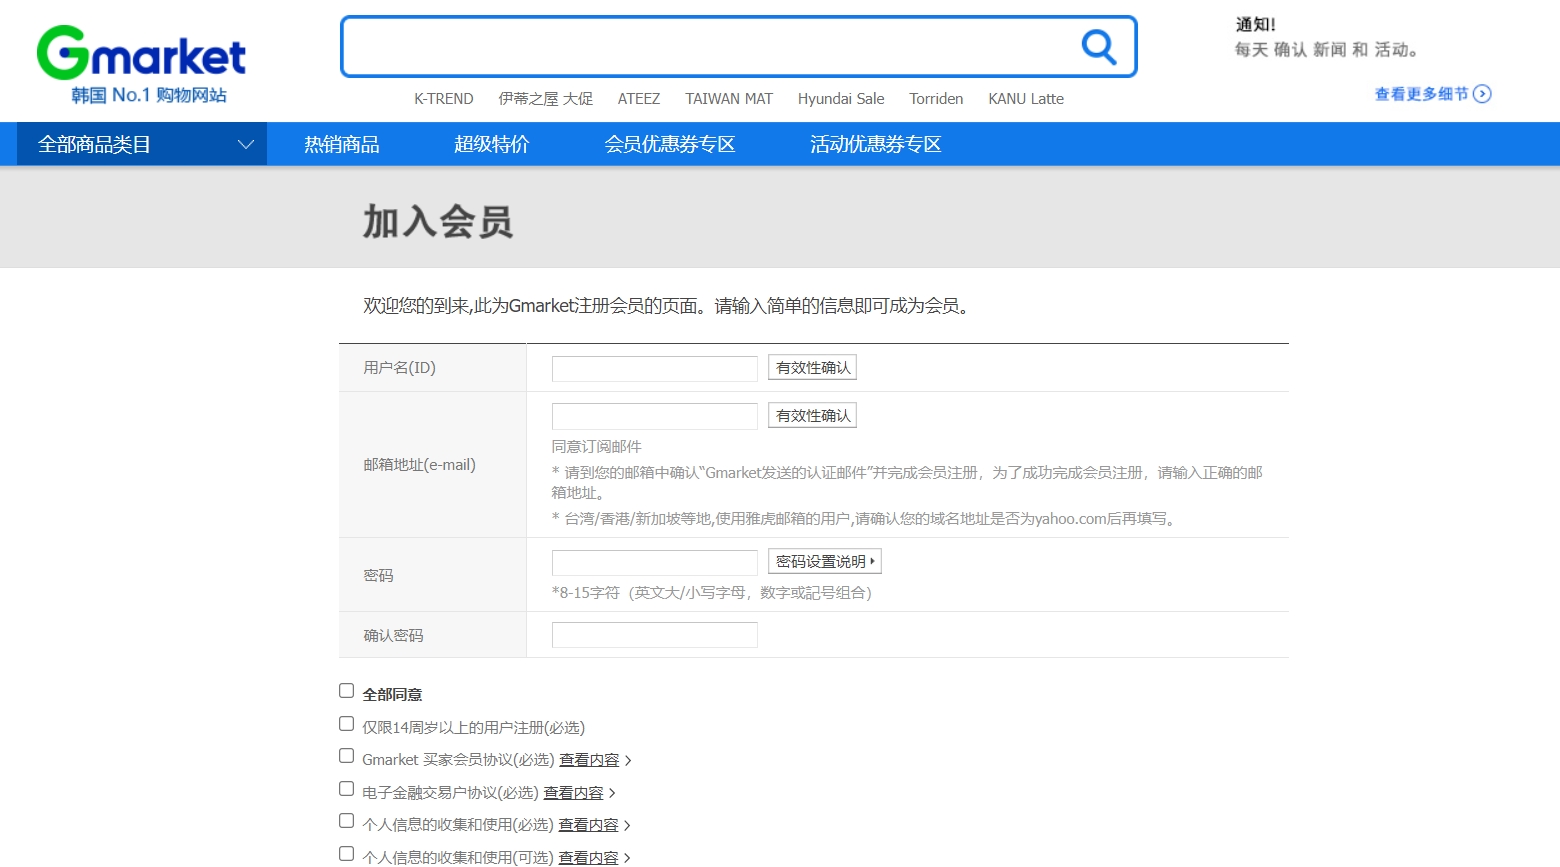
Task: Click 有效性确认 next to username field
Action: (x=812, y=366)
